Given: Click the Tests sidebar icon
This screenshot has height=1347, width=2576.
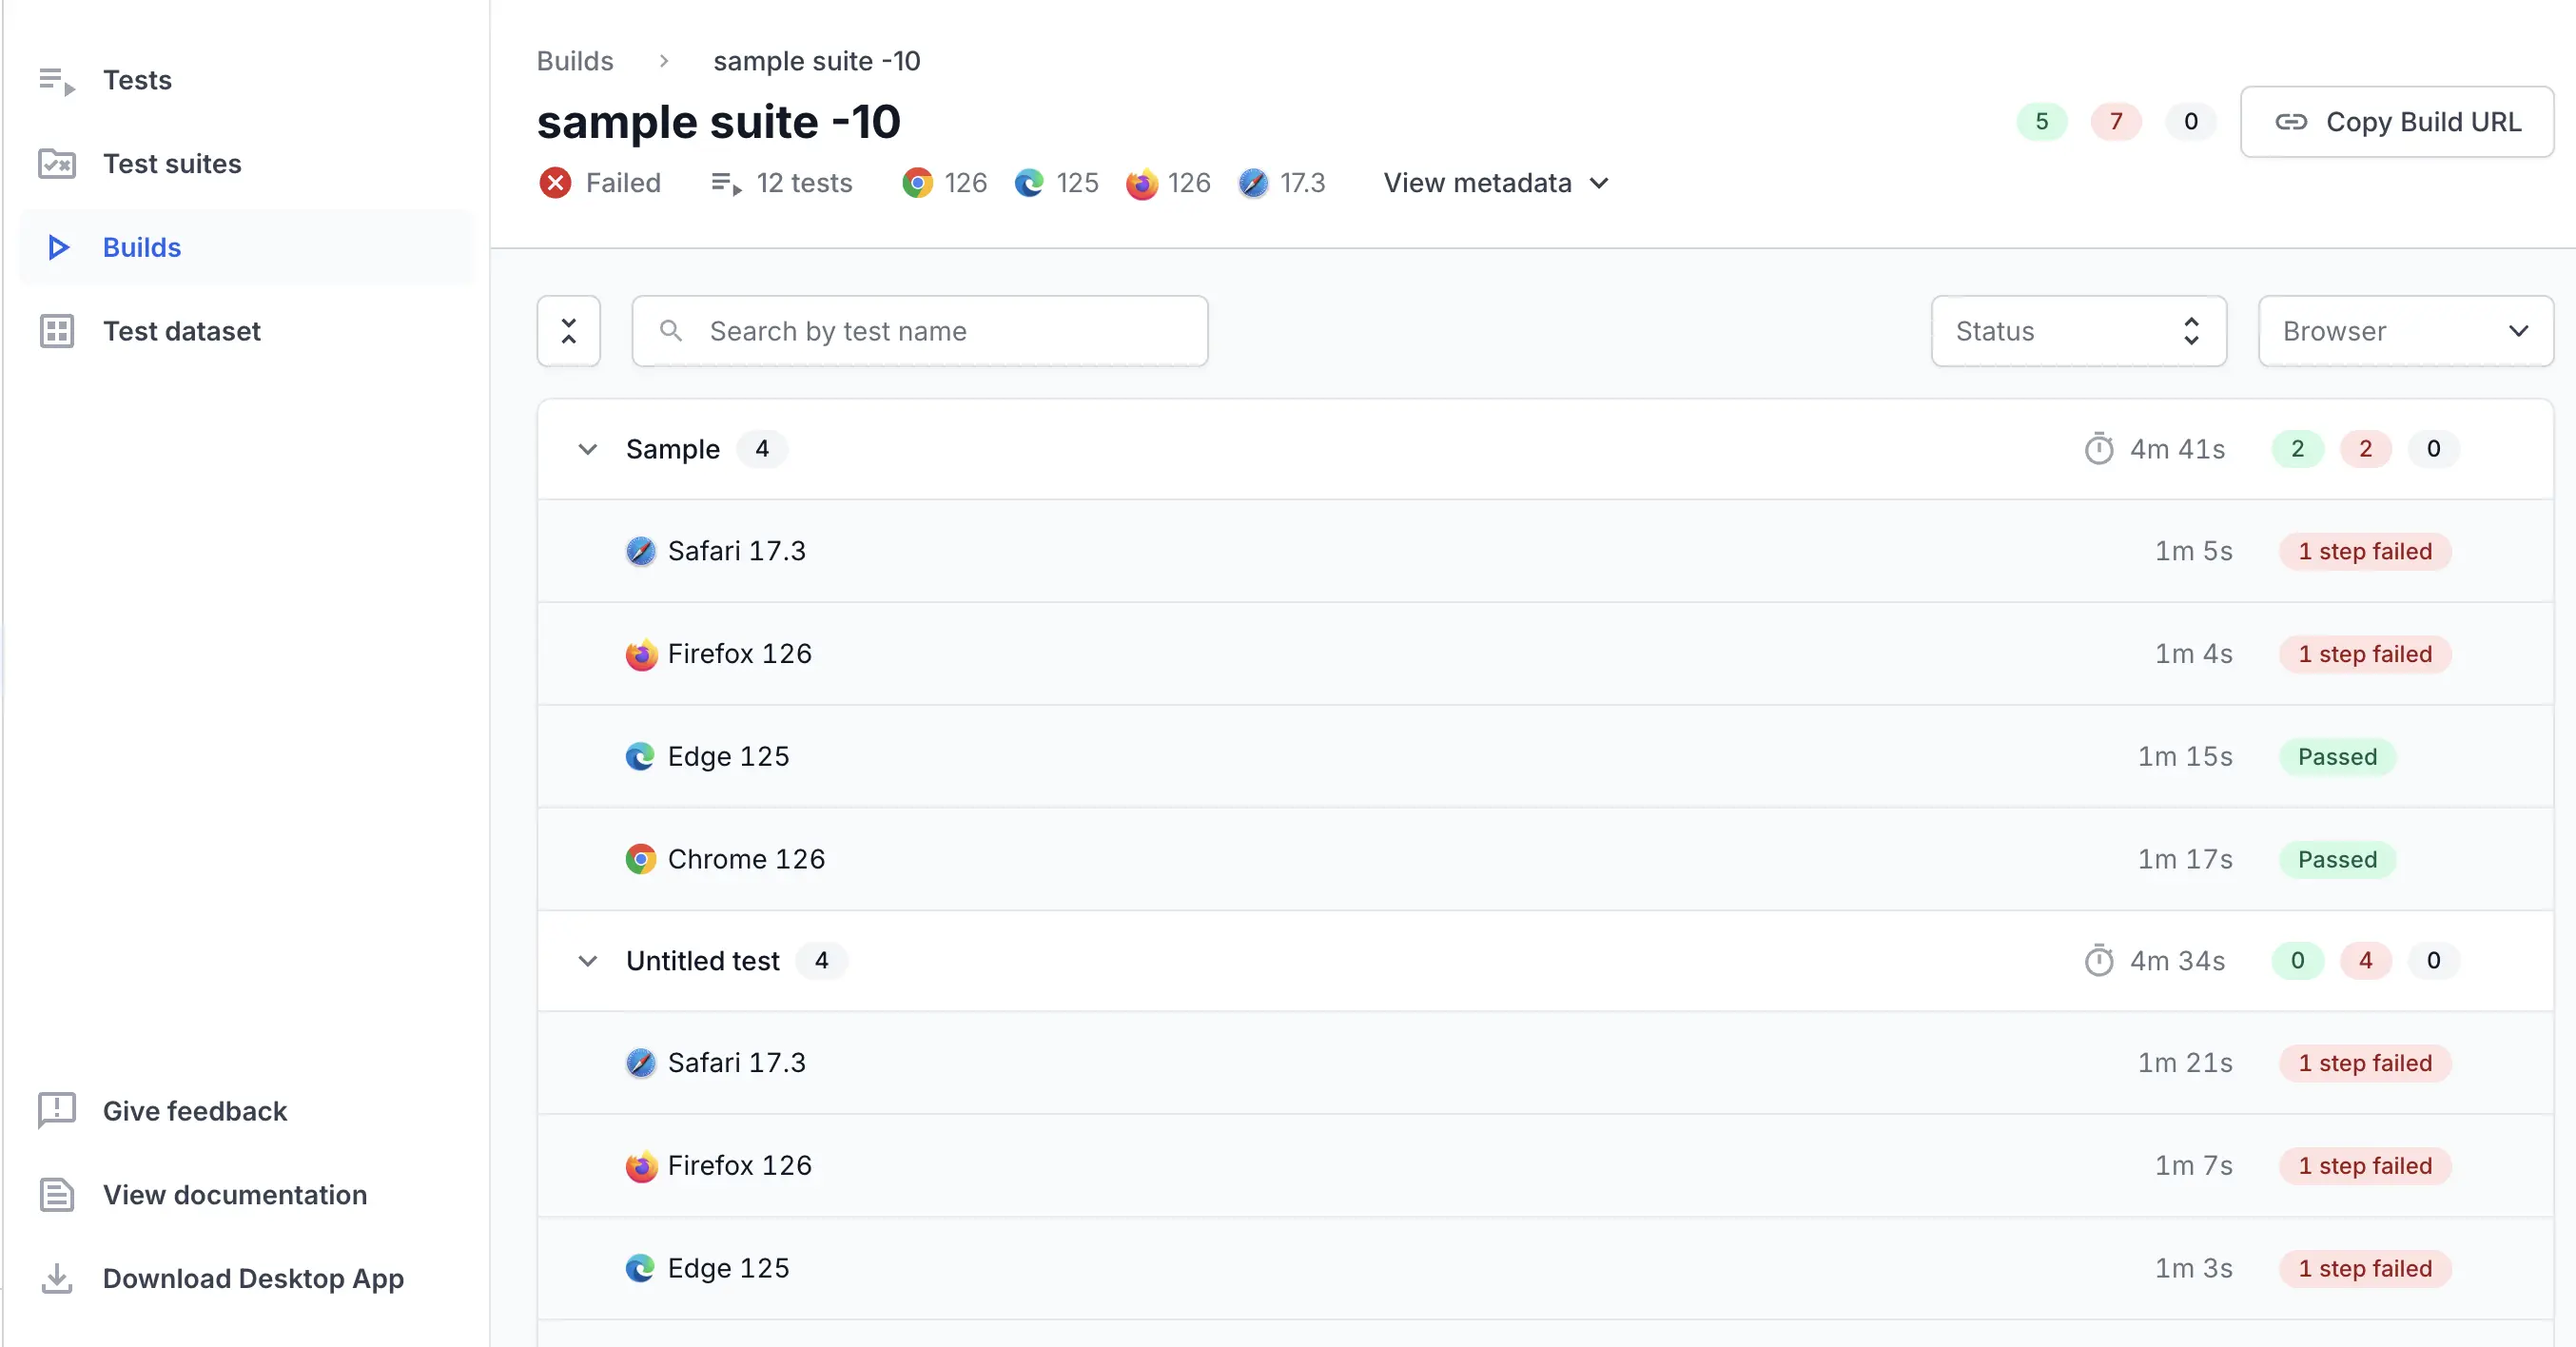Looking at the screenshot, I should tap(56, 80).
